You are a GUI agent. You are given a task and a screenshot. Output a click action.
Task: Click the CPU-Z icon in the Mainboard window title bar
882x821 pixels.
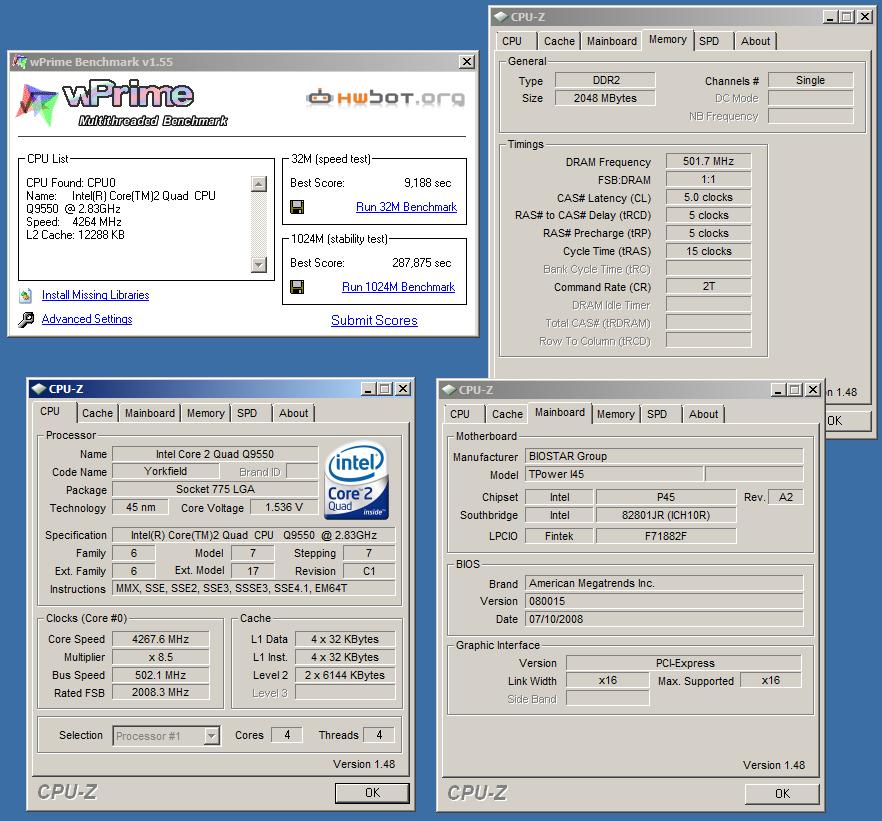(449, 390)
